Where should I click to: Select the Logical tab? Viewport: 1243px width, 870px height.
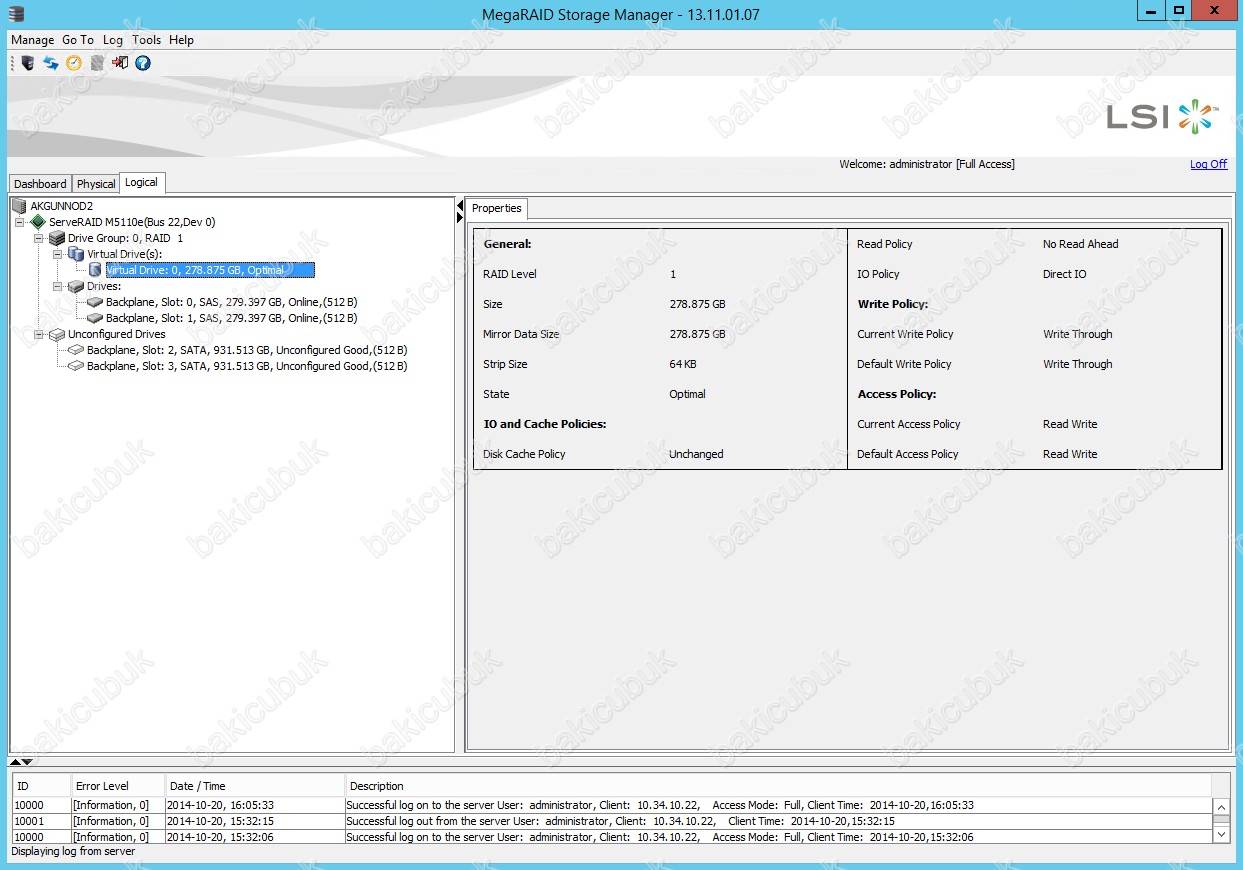coord(141,183)
